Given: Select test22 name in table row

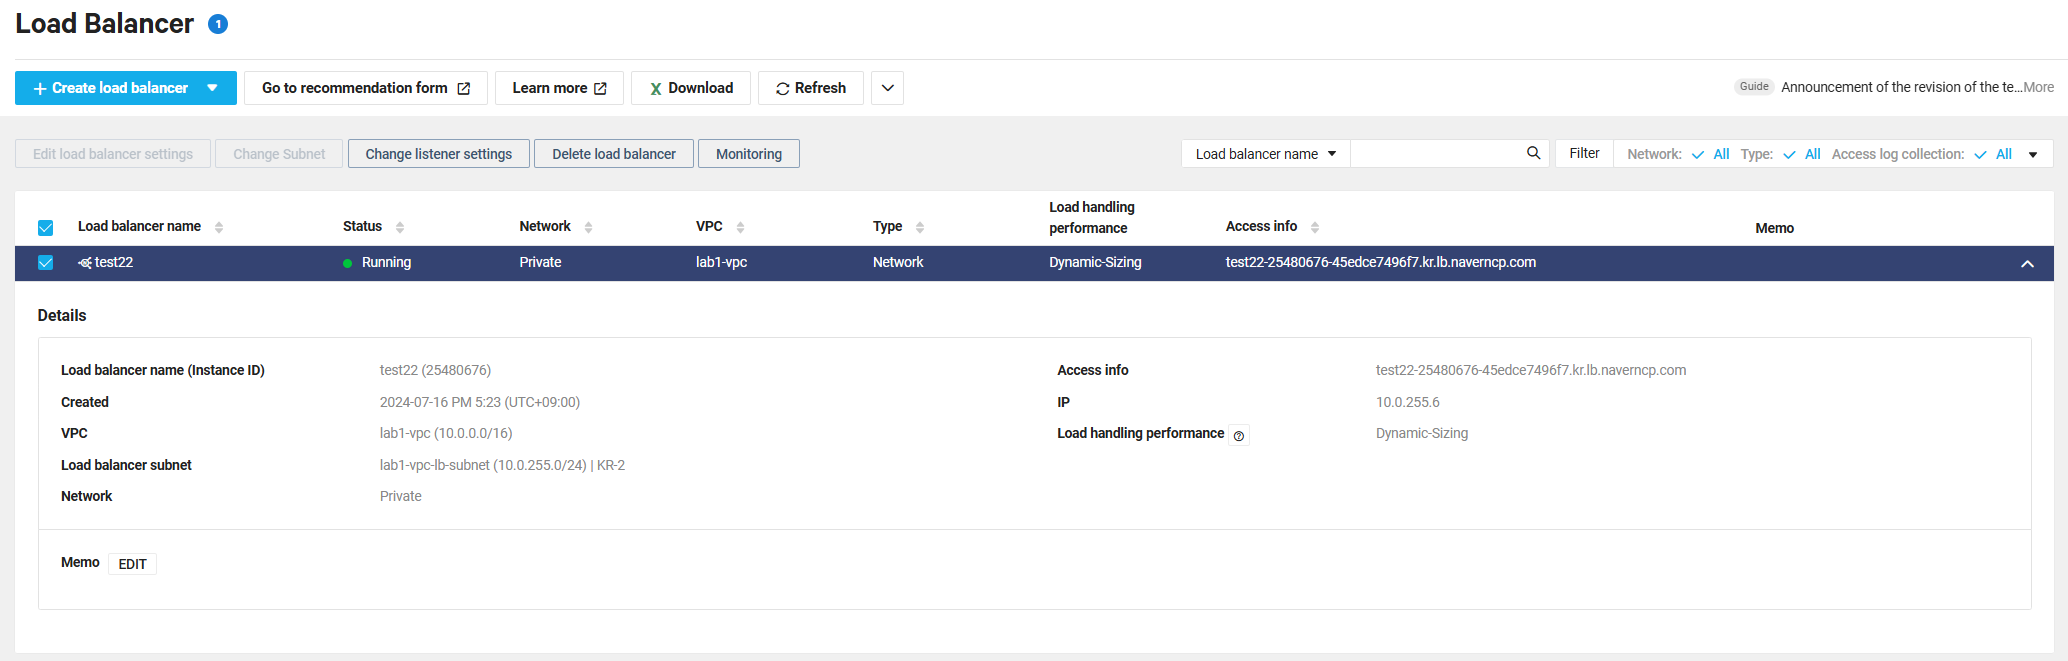Looking at the screenshot, I should [x=114, y=262].
